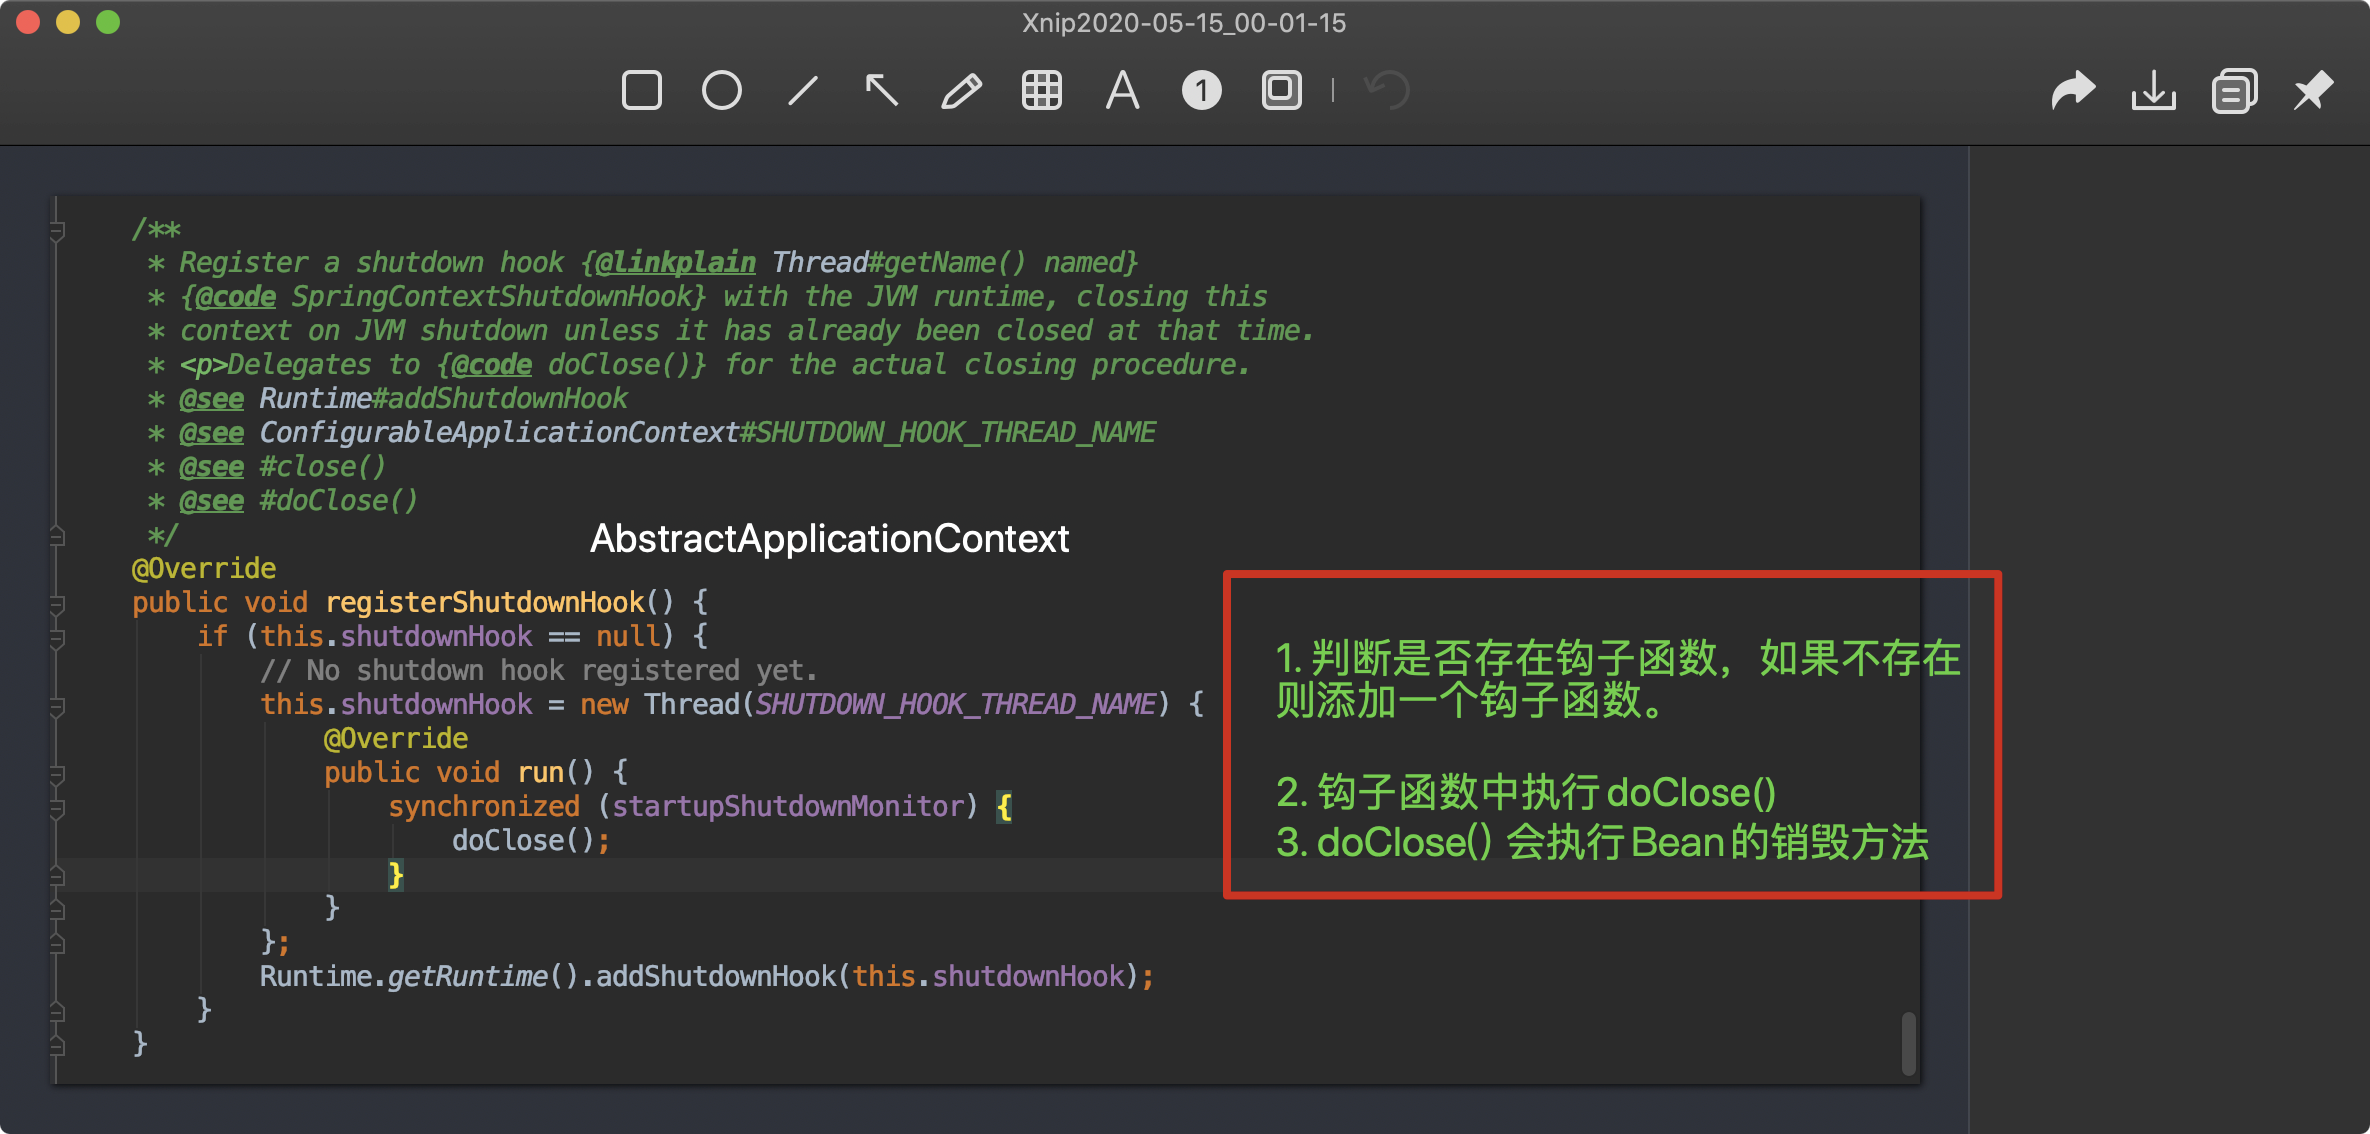Viewport: 2370px width, 1134px height.
Task: Select the highlight border tool
Action: point(1281,90)
